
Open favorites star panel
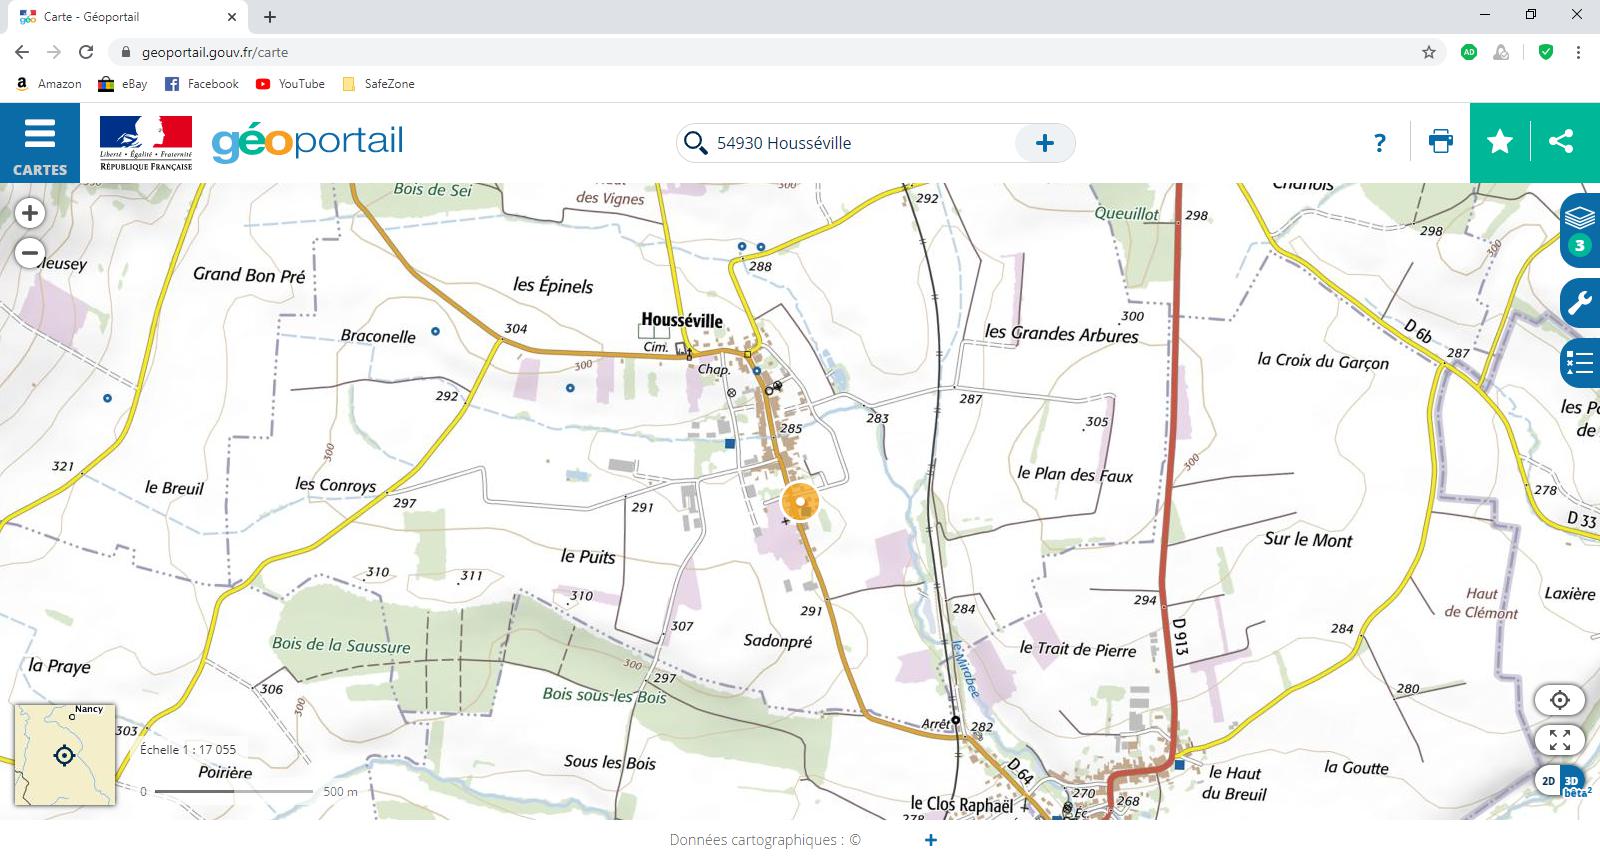point(1500,142)
